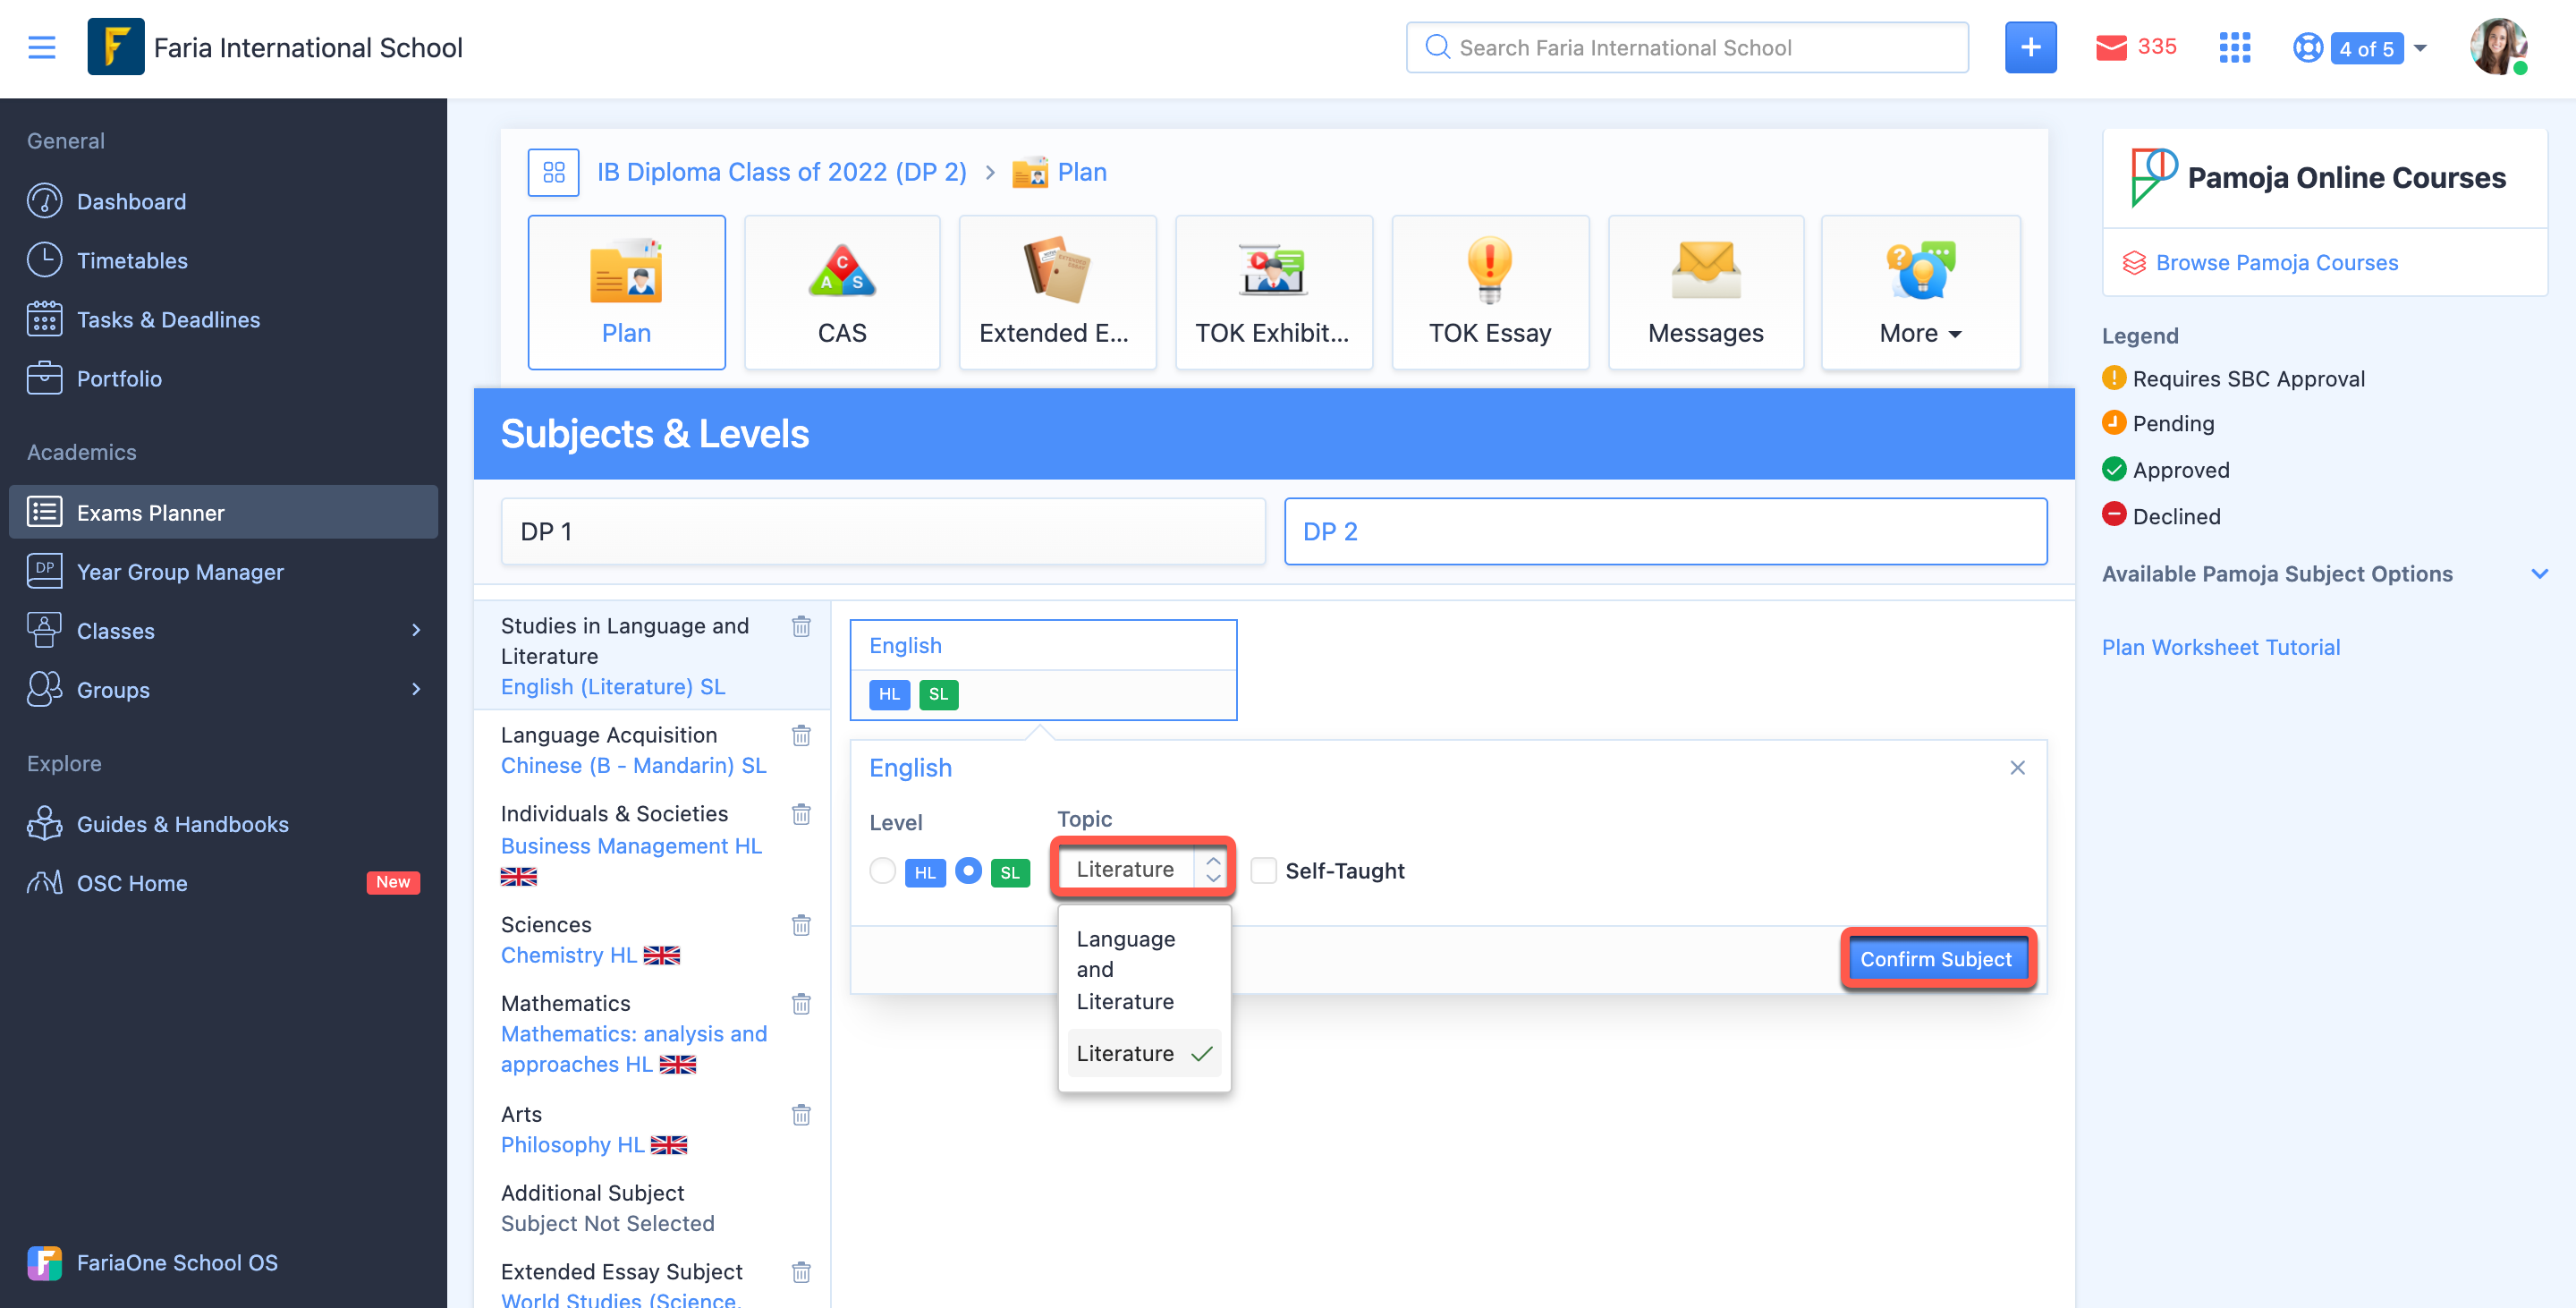Choose Language and Literature option
The width and height of the screenshot is (2576, 1308).
click(x=1144, y=969)
